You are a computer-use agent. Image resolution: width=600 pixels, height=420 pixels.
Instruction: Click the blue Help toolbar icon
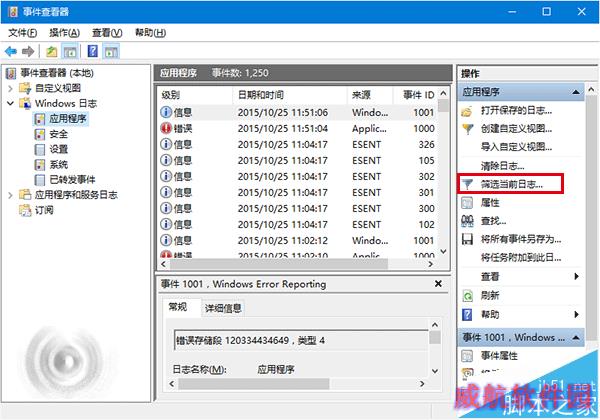[x=93, y=51]
